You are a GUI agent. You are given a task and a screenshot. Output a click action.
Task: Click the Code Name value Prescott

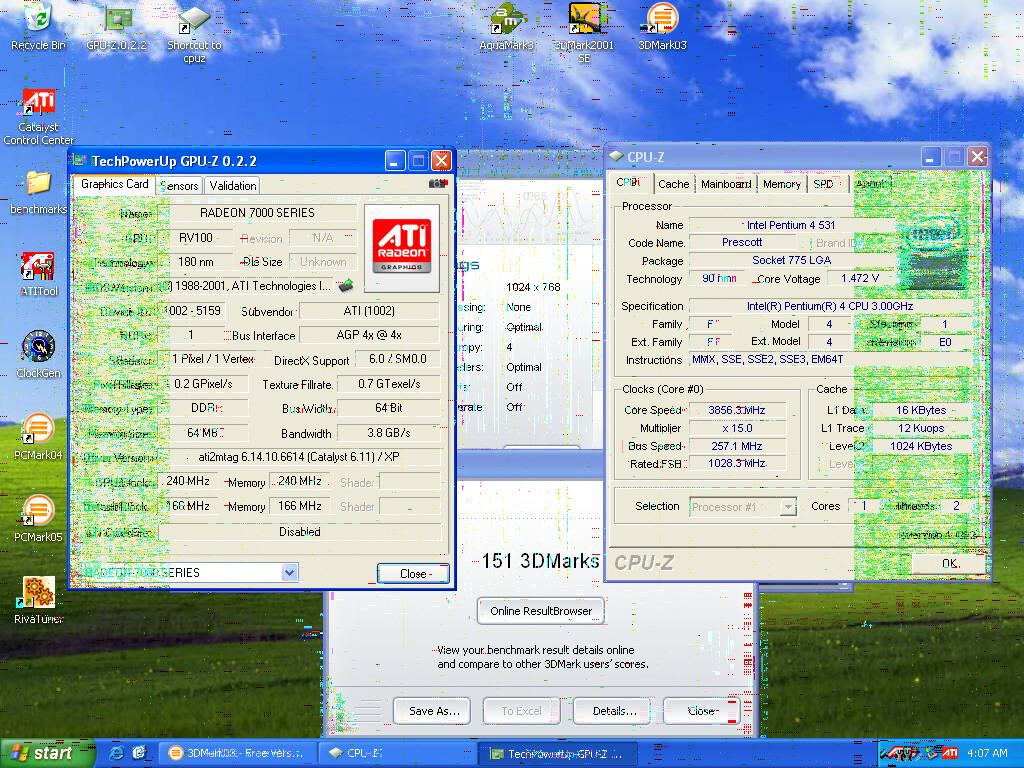742,242
